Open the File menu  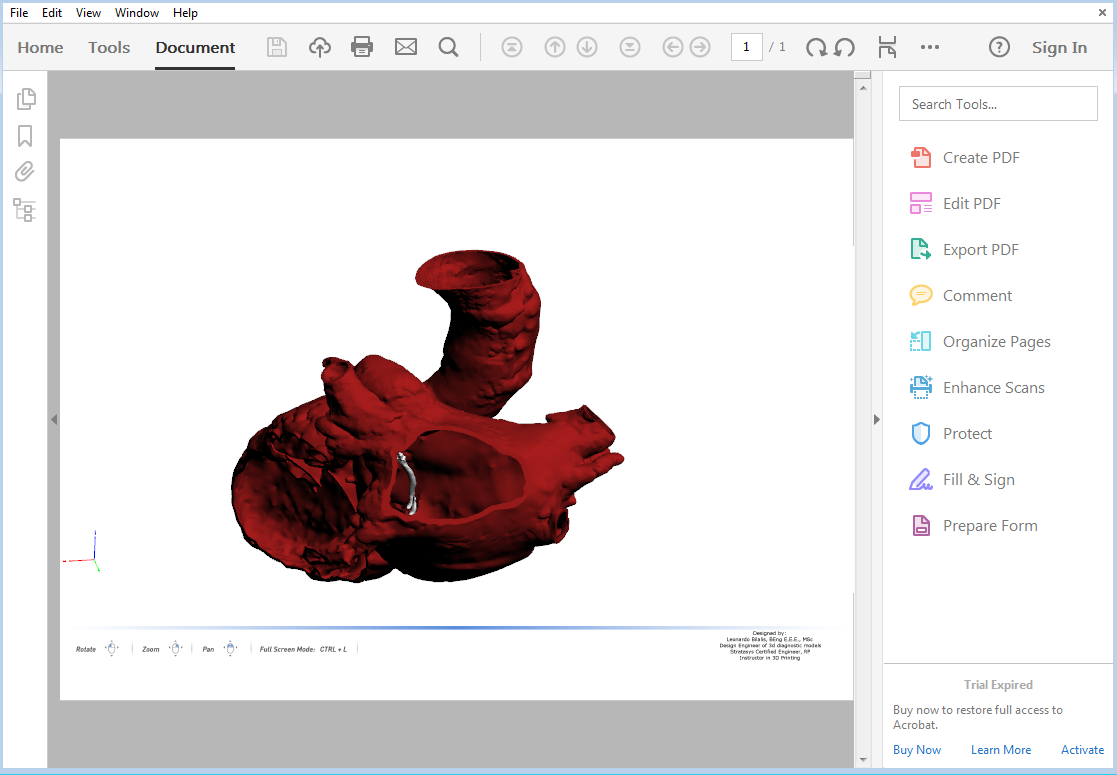coord(19,13)
